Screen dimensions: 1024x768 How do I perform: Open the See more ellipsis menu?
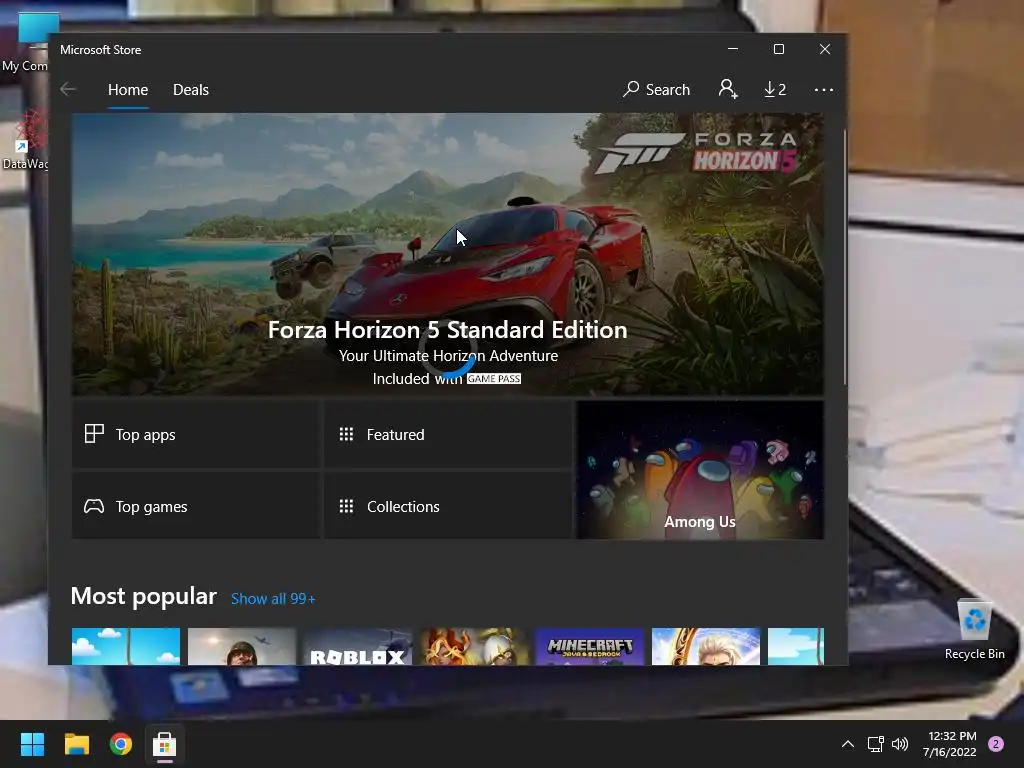[824, 89]
